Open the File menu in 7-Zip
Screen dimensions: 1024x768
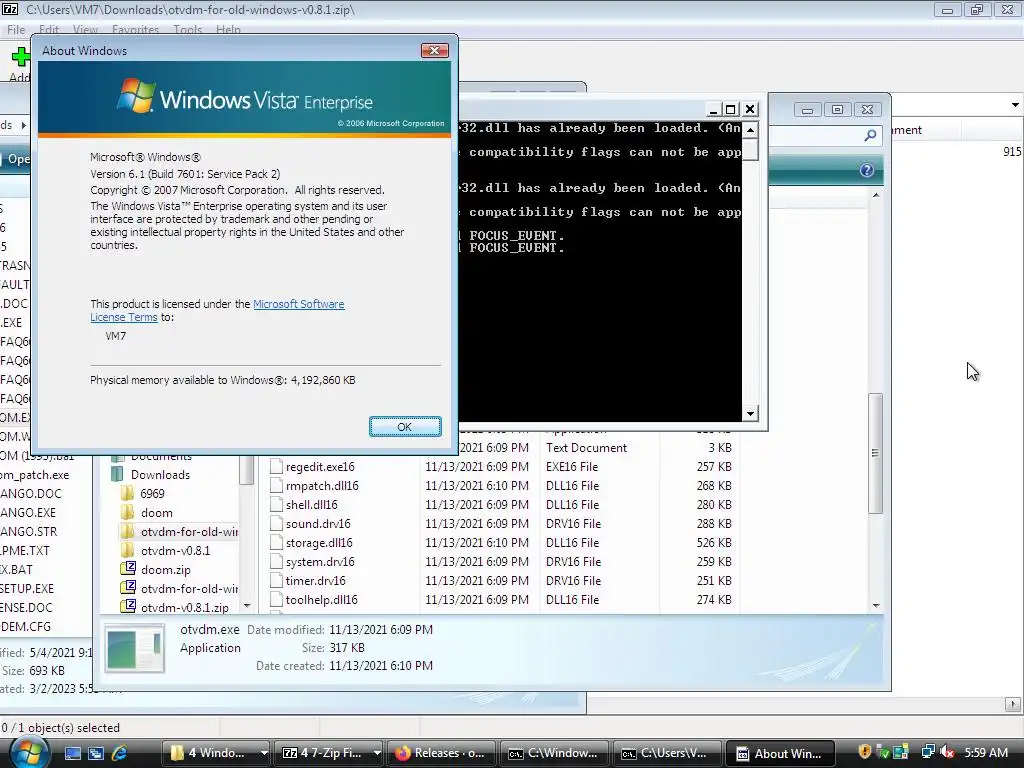(16, 29)
